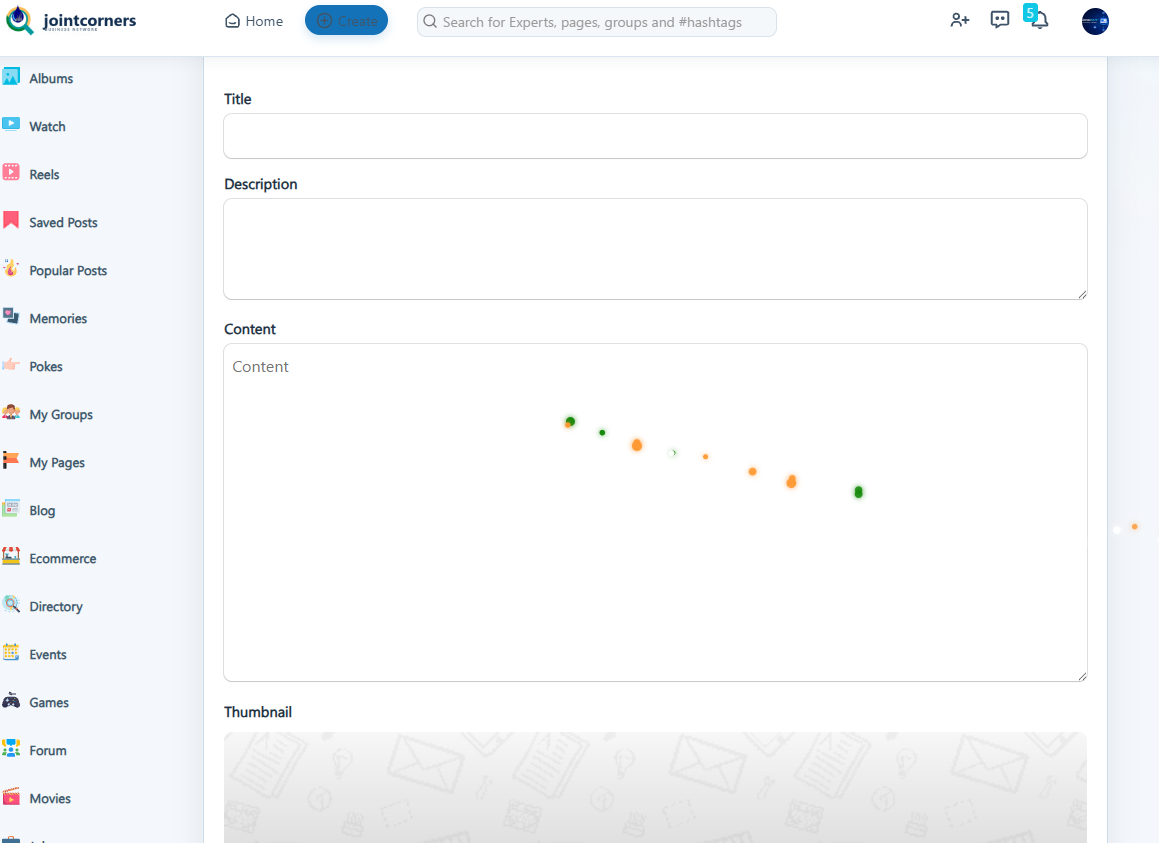1159x843 pixels.
Task: Go to Popular Posts in sidebar
Action: [x=68, y=271]
